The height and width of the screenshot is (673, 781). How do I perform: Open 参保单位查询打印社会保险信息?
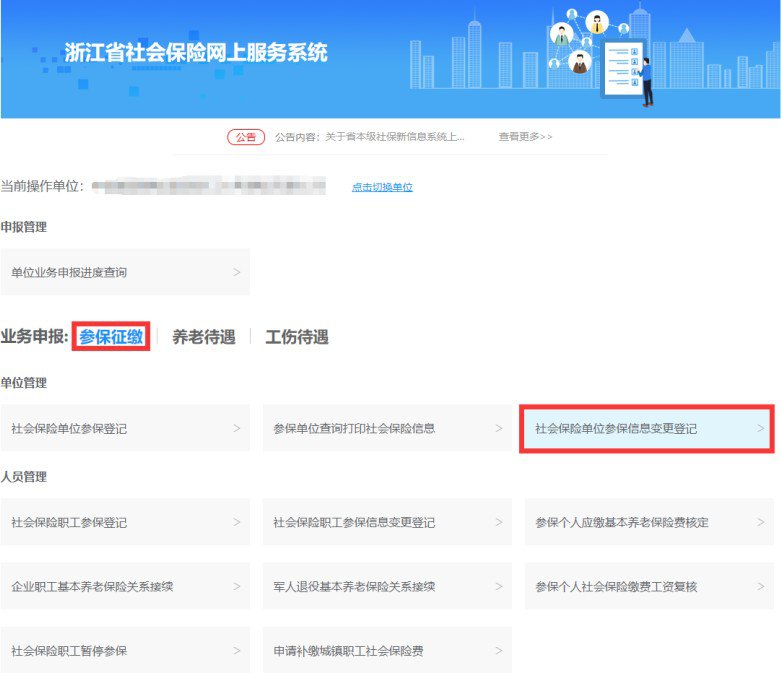pyautogui.click(x=387, y=428)
